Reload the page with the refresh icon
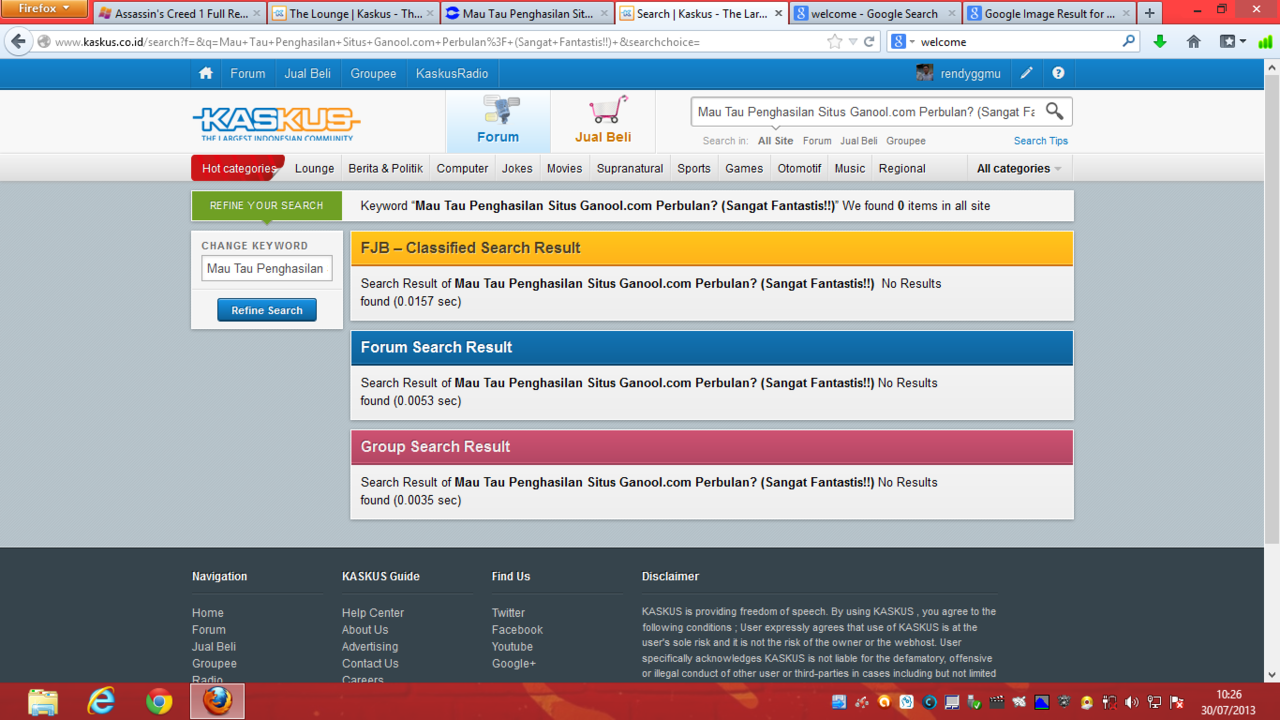The width and height of the screenshot is (1280, 720). pyautogui.click(x=869, y=42)
